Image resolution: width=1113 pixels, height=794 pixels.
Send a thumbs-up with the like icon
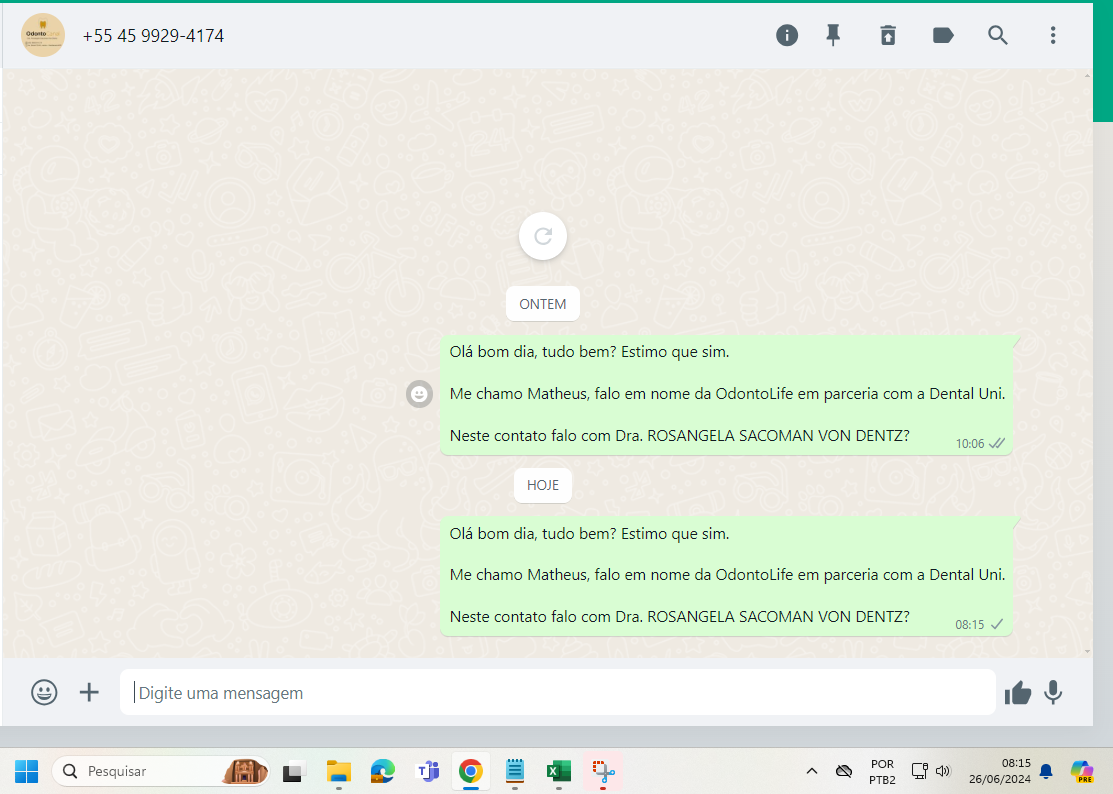tap(1018, 693)
